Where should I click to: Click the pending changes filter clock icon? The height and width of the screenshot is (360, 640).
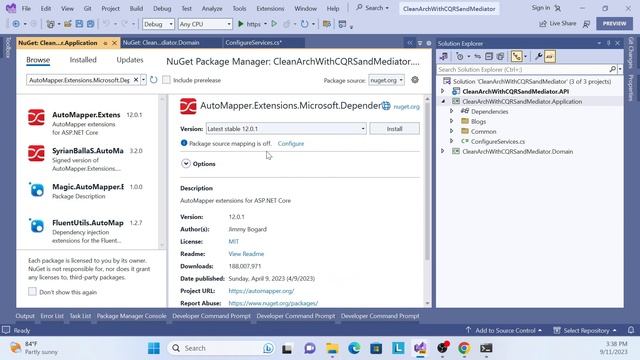[460, 57]
